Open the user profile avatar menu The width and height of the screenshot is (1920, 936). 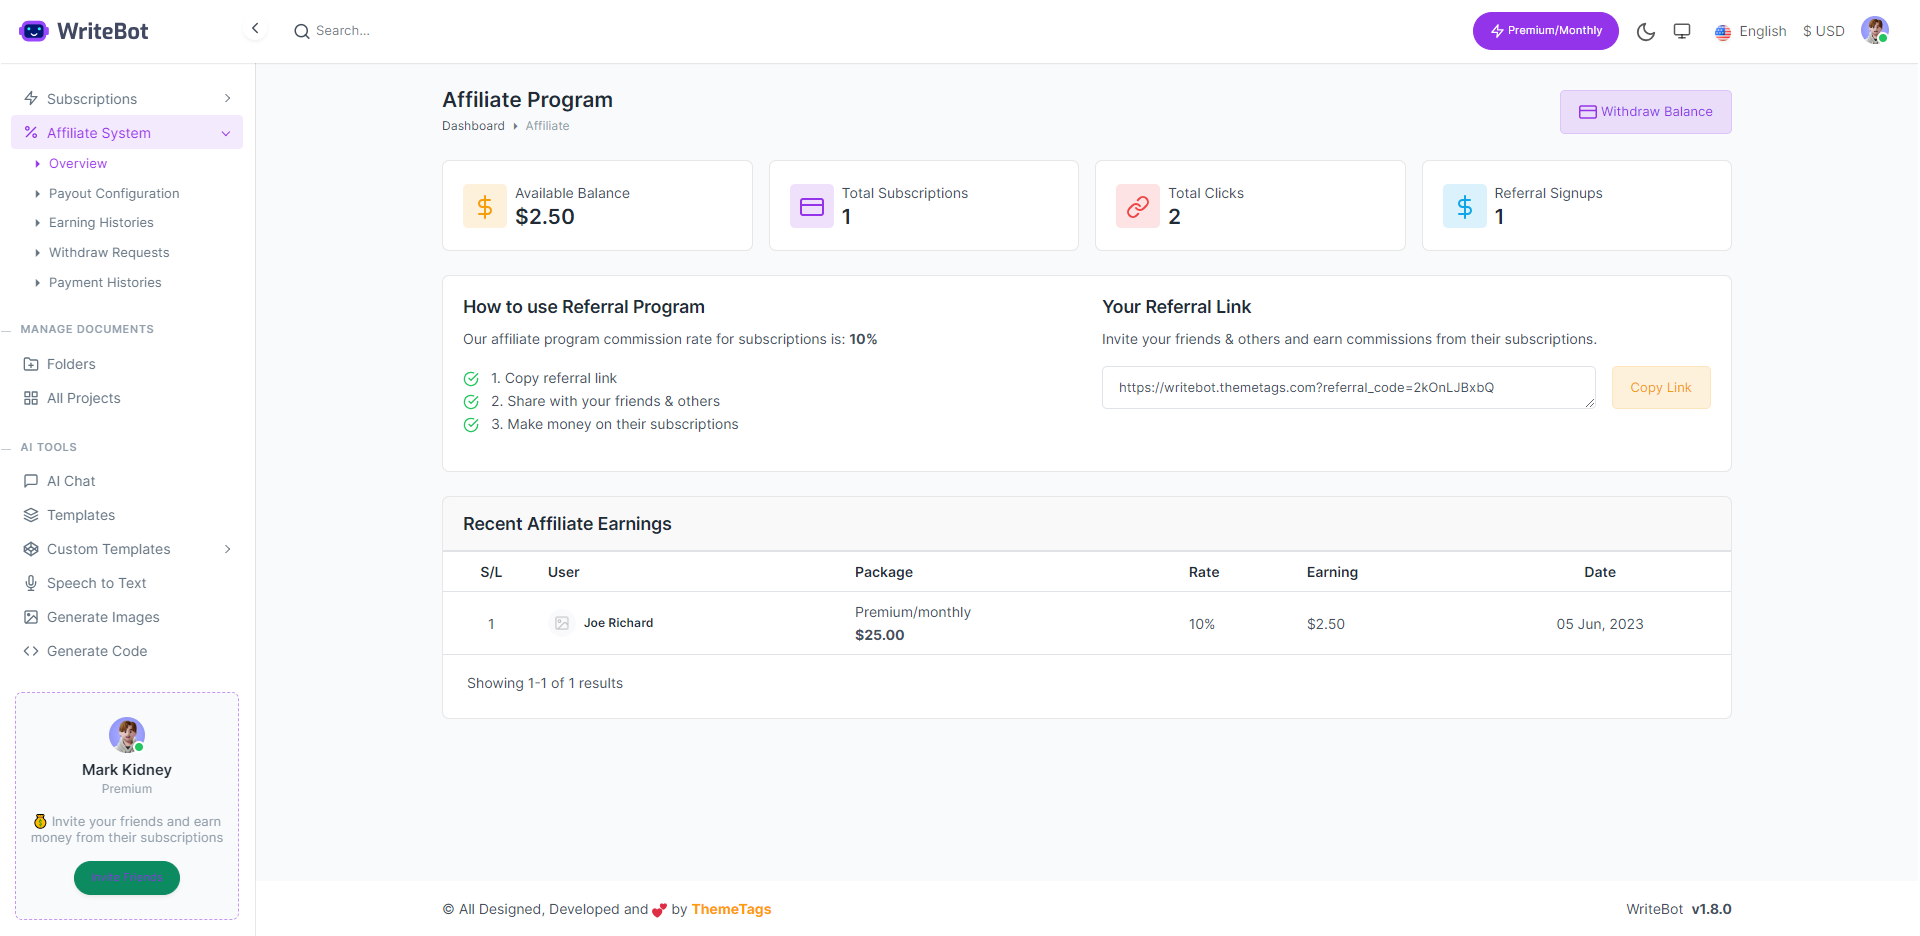coord(1875,30)
